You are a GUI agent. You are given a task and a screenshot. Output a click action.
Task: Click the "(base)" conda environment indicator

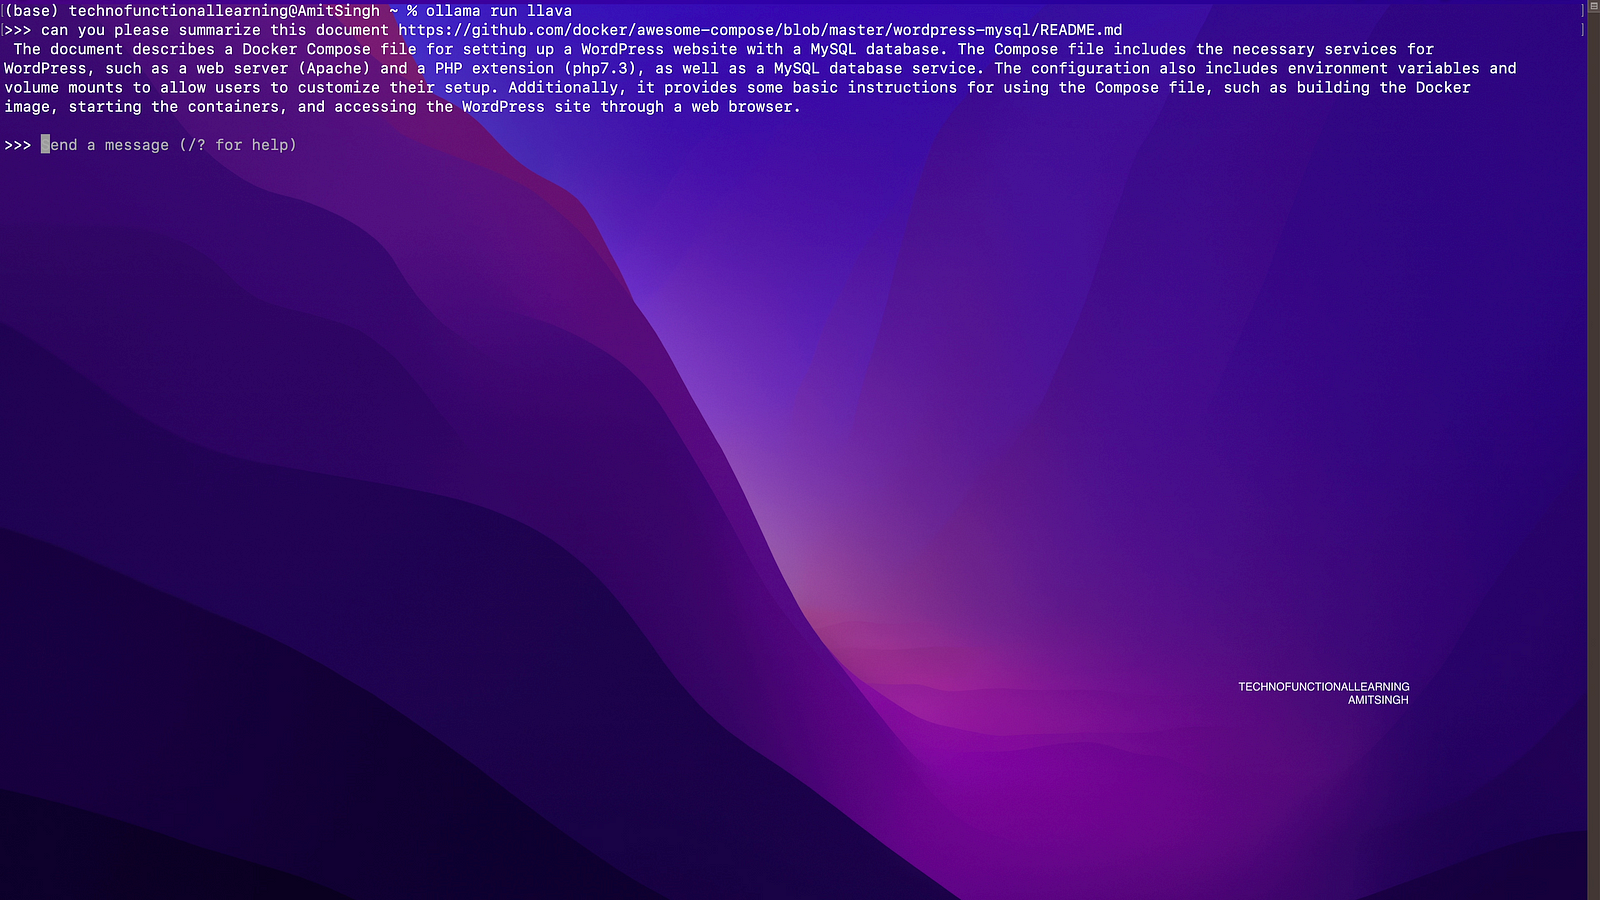coord(32,11)
